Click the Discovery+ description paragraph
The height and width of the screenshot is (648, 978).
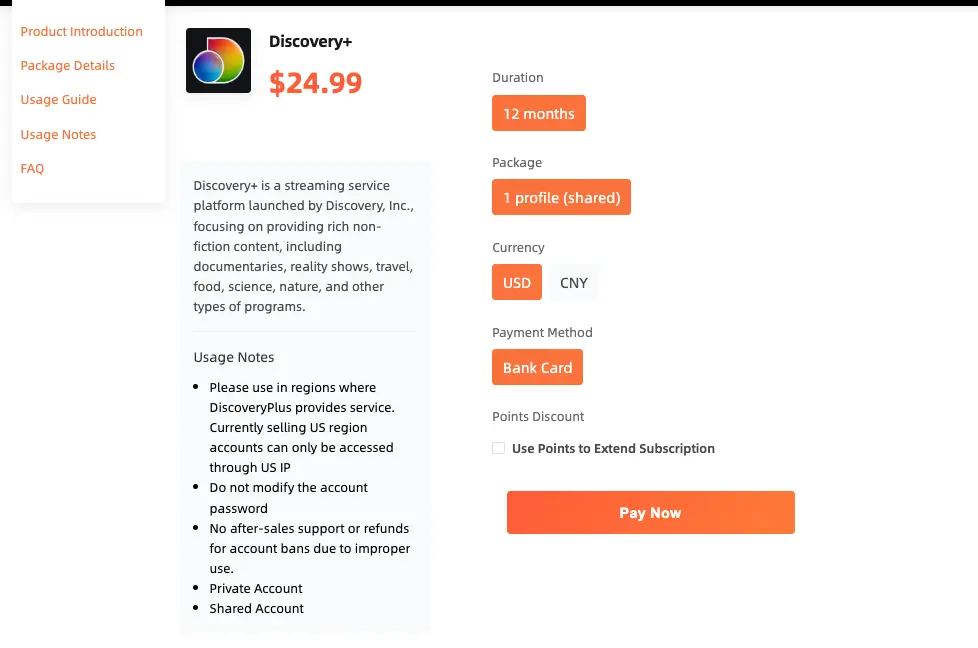click(x=304, y=246)
